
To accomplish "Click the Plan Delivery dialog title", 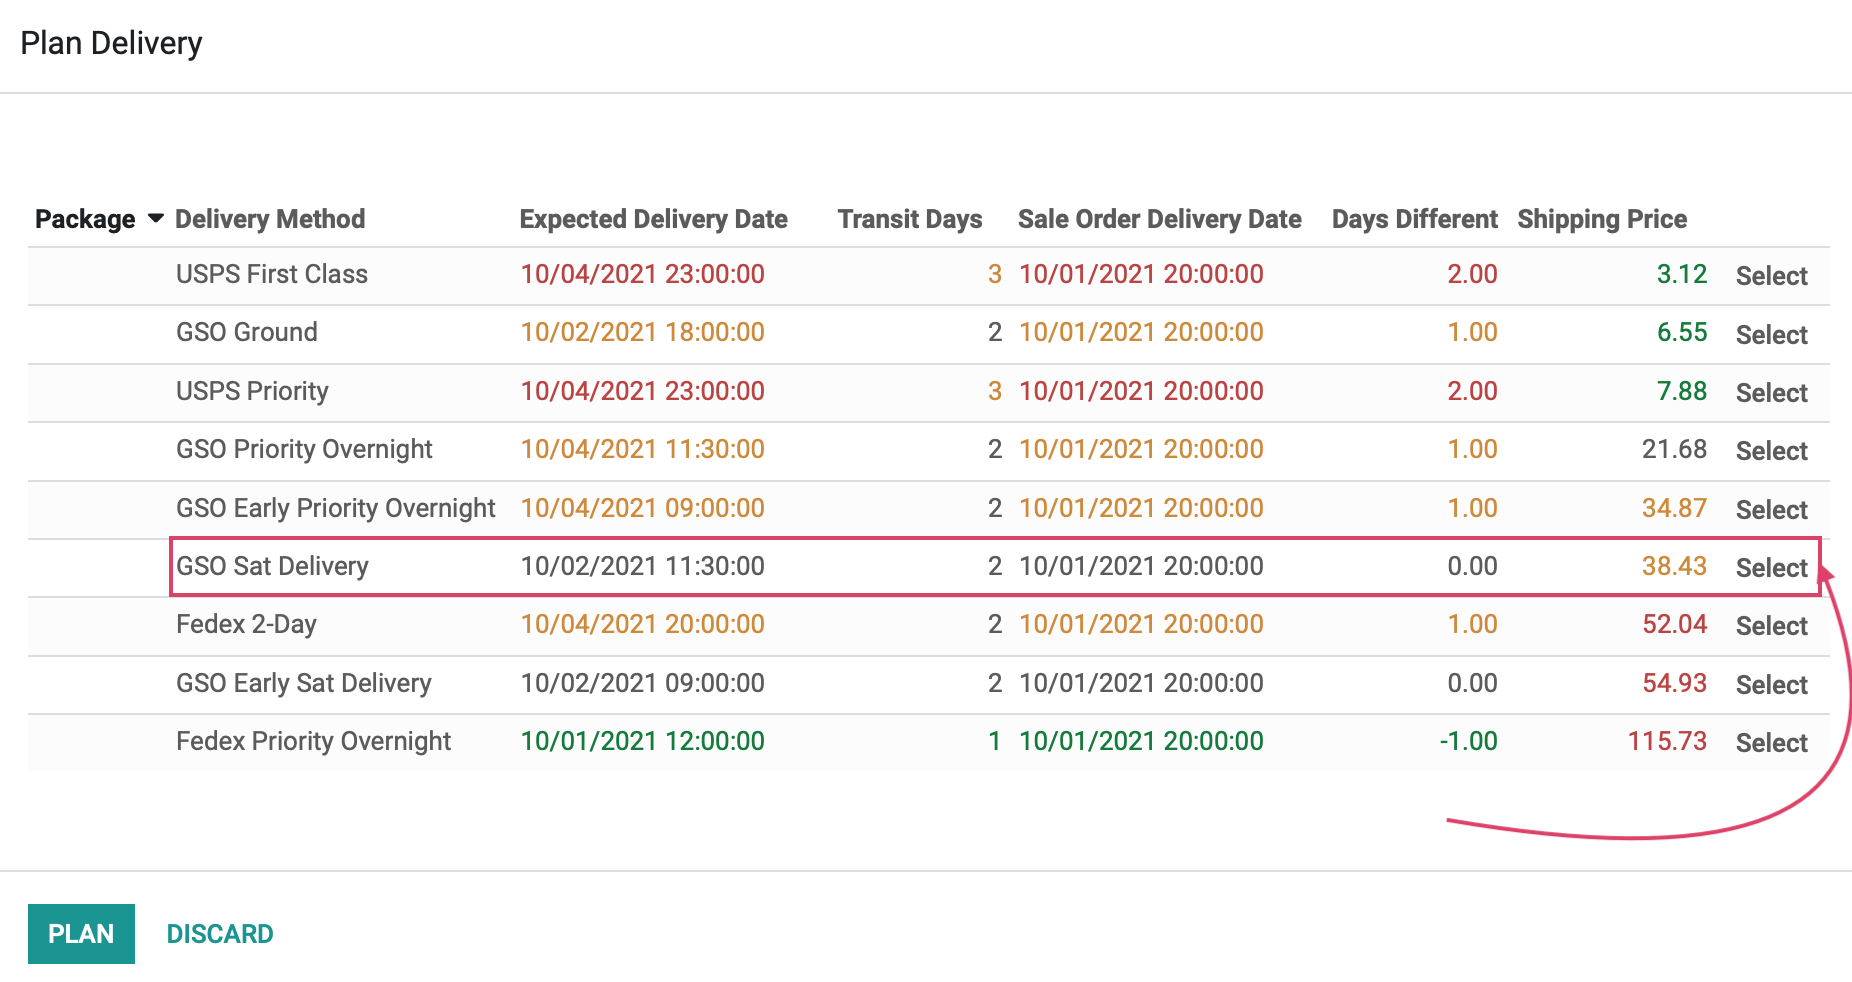I will click(111, 43).
